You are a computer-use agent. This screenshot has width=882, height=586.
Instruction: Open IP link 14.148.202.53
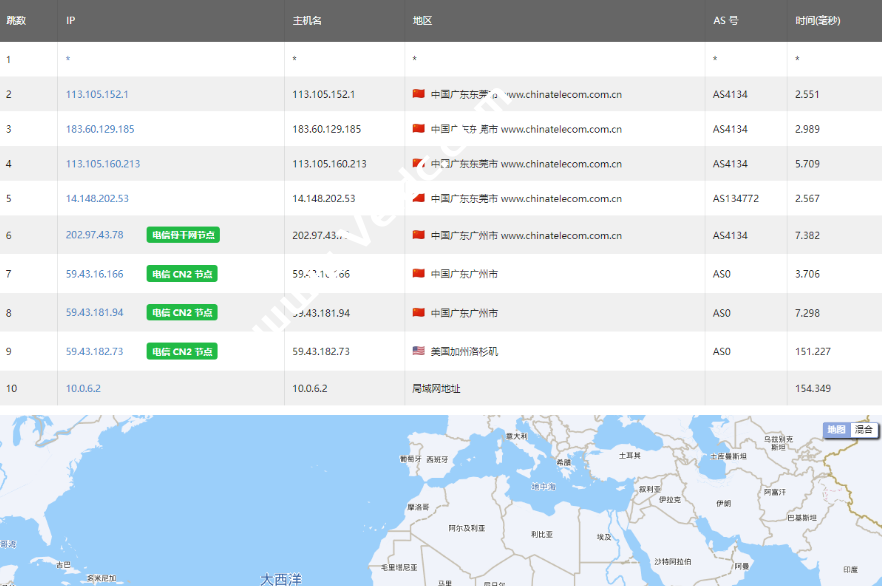[x=98, y=199]
